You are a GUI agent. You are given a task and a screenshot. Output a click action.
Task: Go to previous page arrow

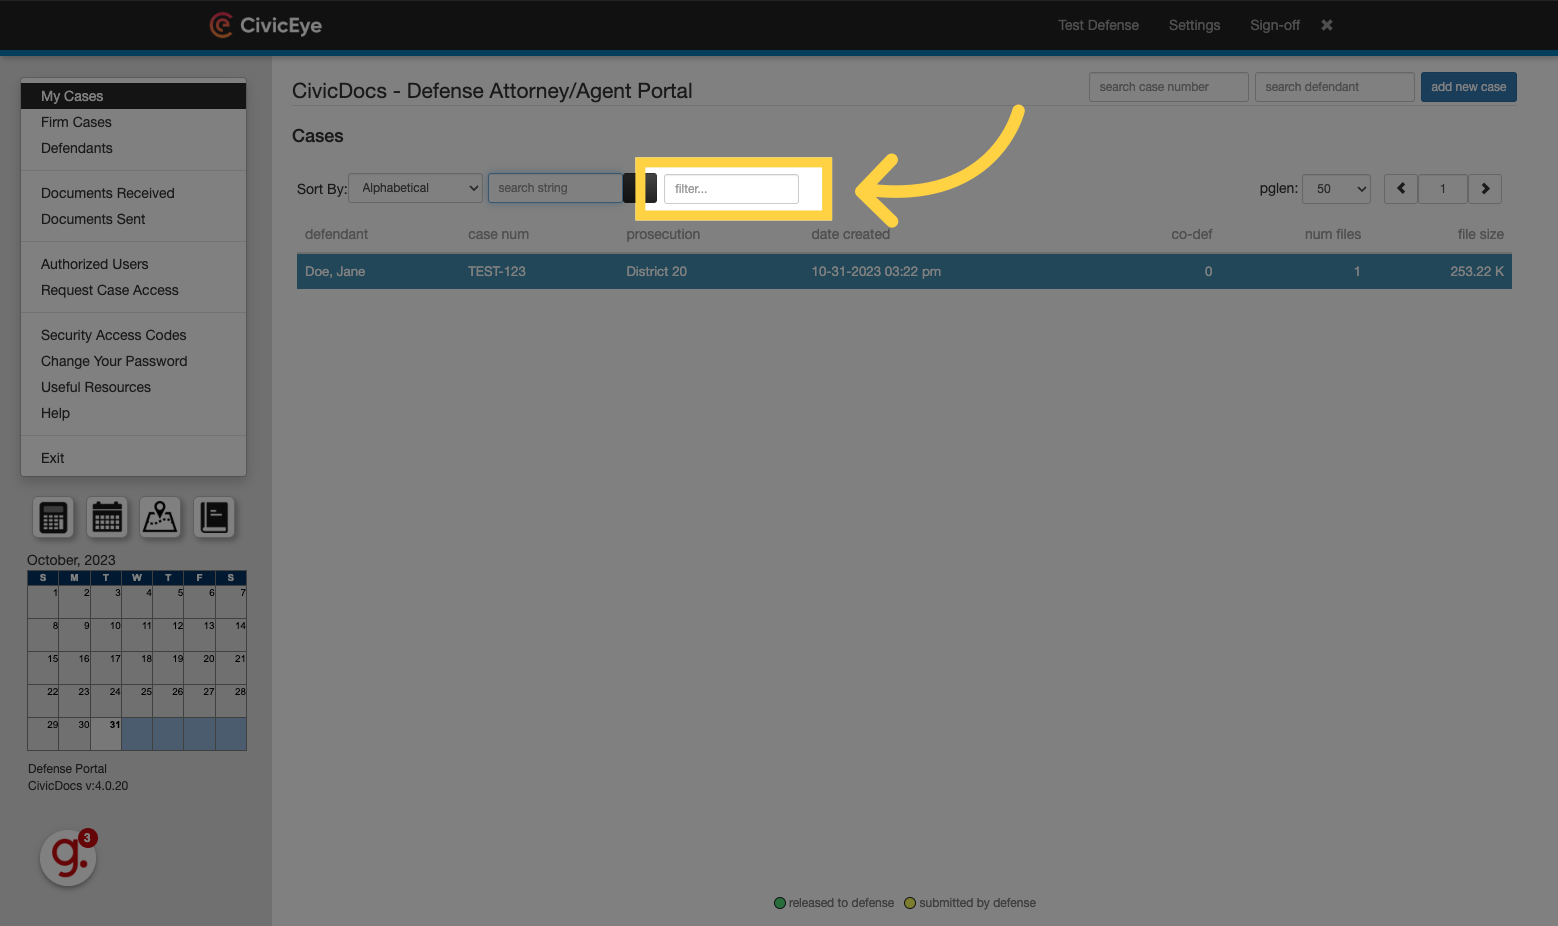point(1400,189)
